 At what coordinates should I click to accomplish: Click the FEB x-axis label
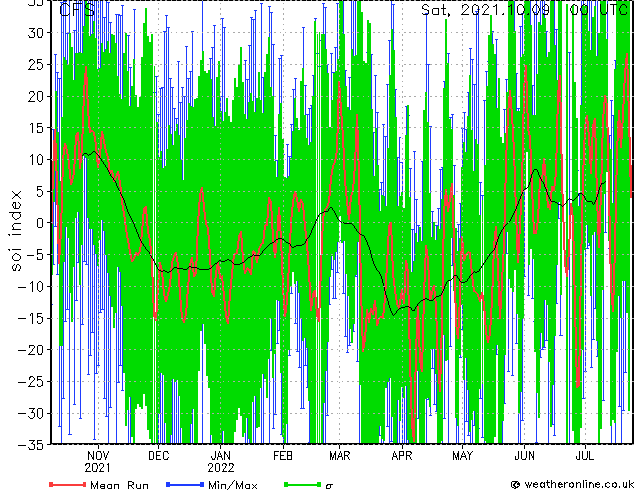point(283,456)
